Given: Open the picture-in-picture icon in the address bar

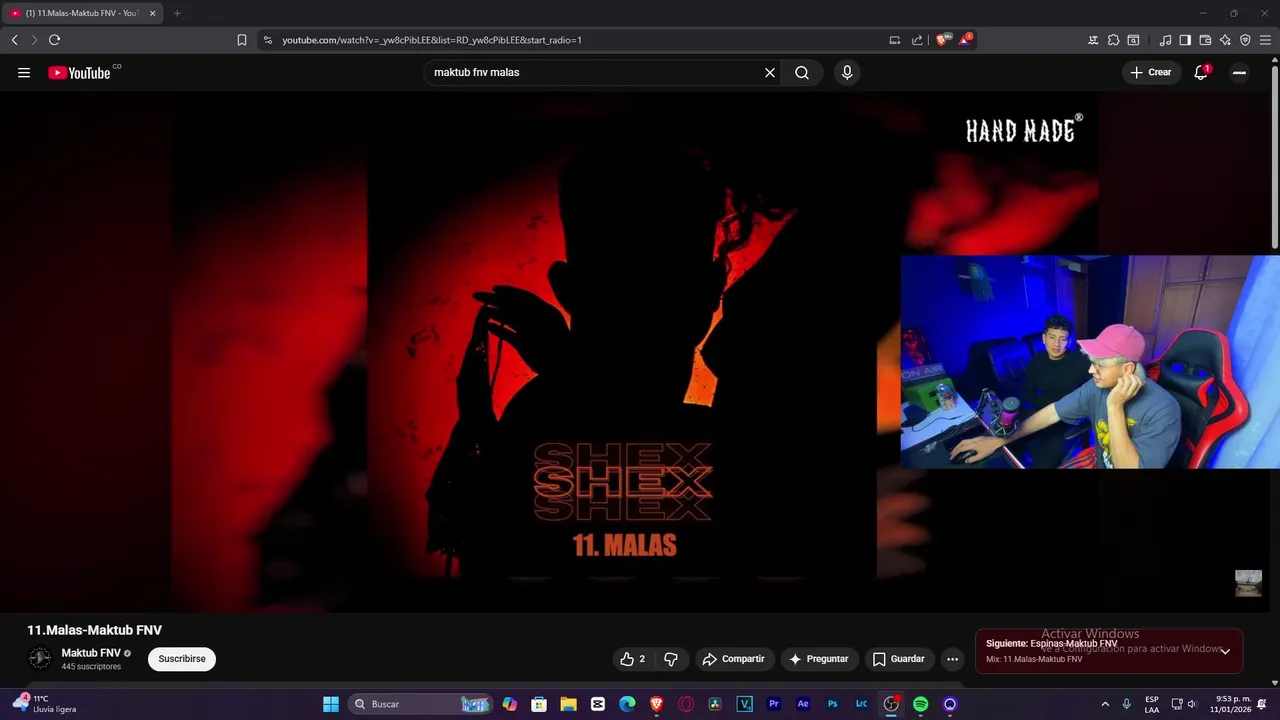Looking at the screenshot, I should [895, 40].
